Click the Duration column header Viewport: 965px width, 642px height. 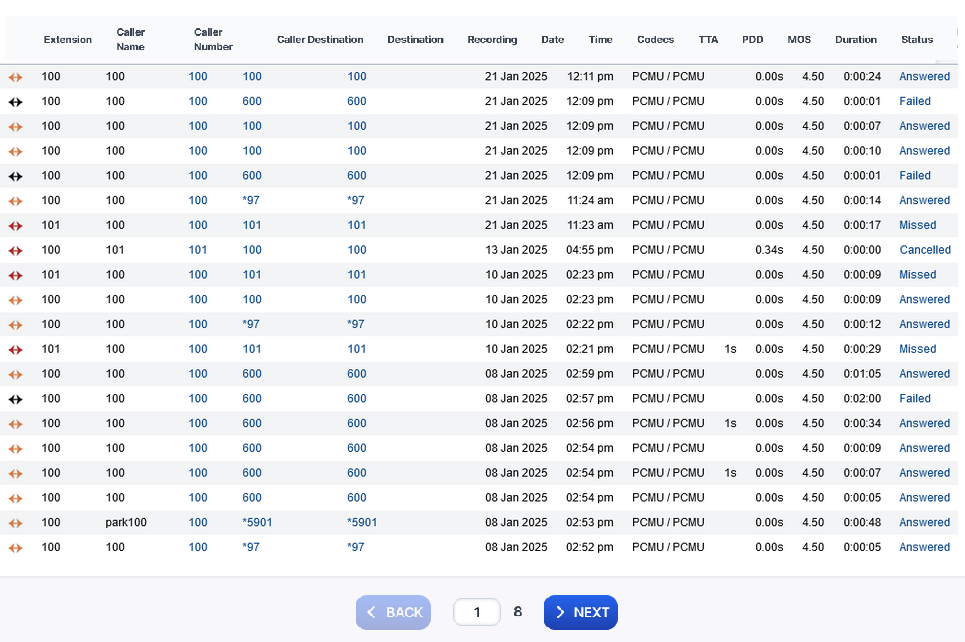[855, 40]
